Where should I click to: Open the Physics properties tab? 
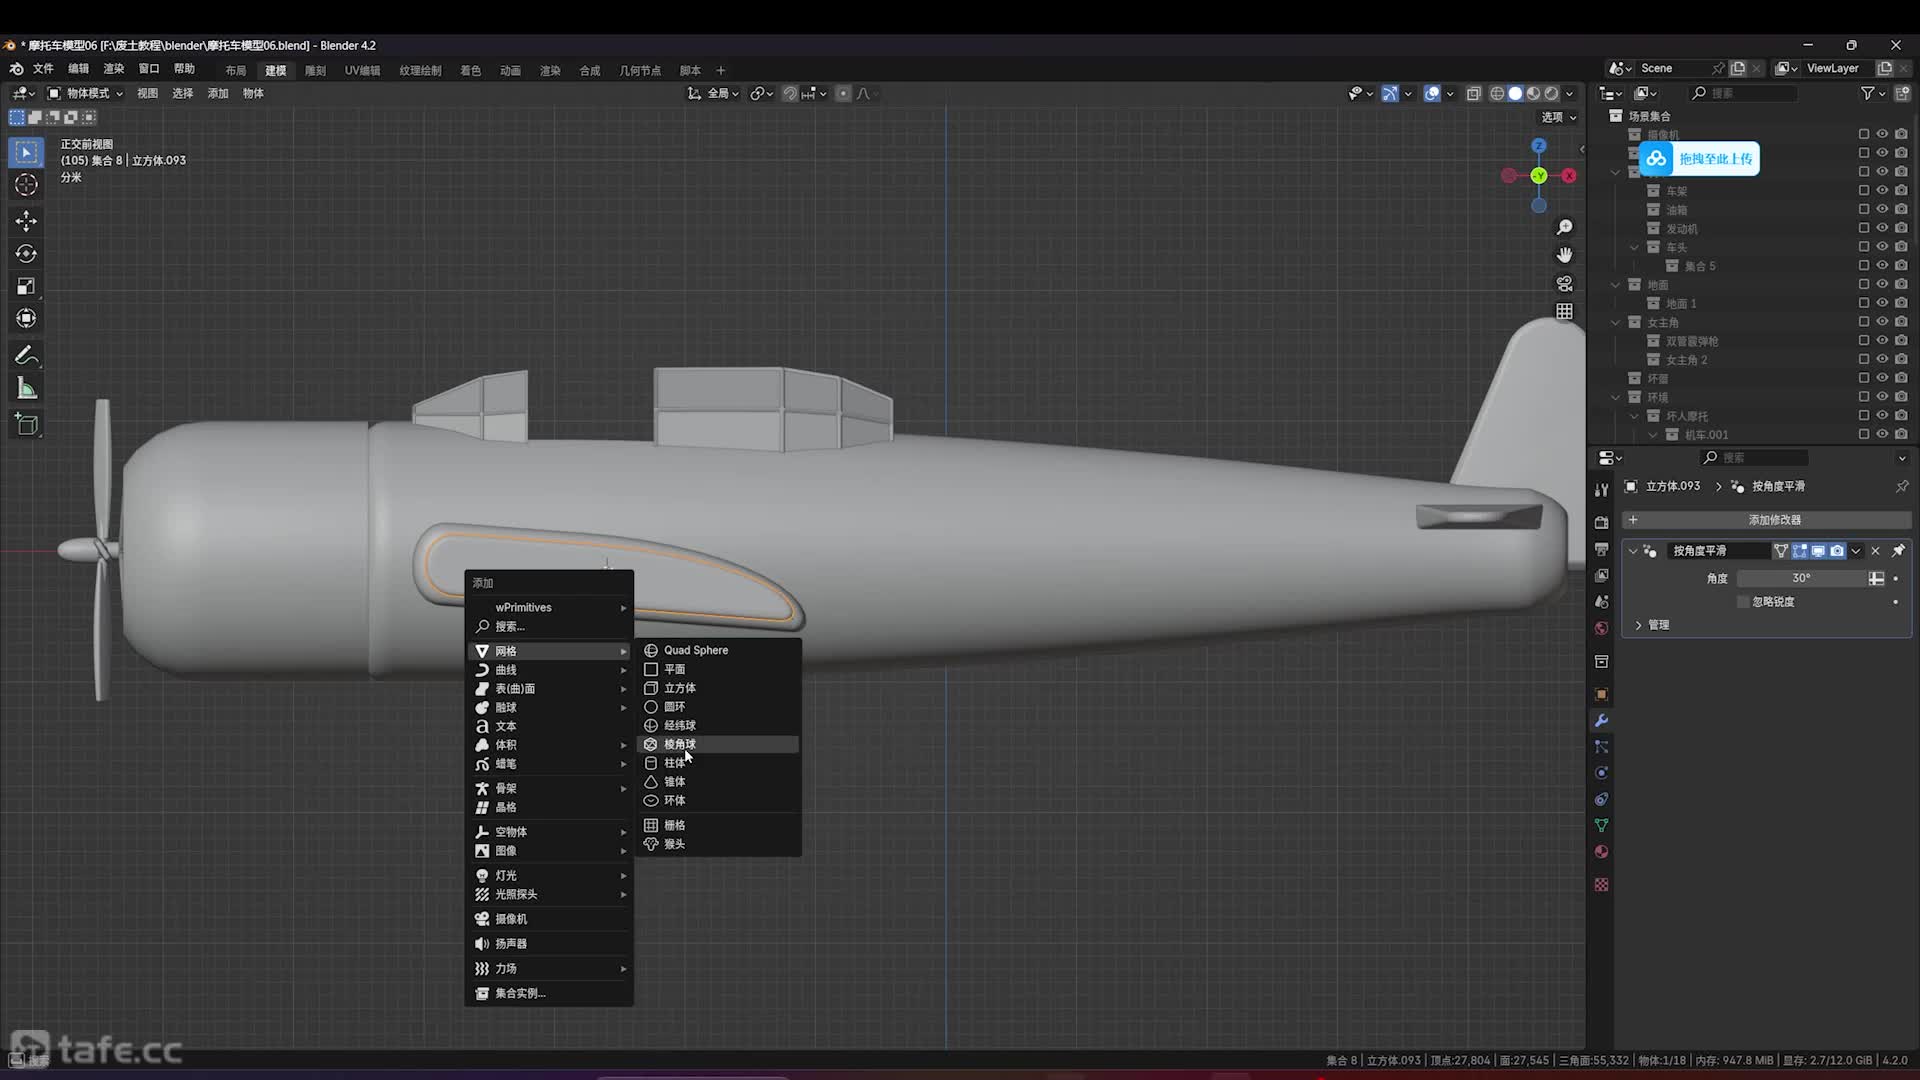point(1601,773)
